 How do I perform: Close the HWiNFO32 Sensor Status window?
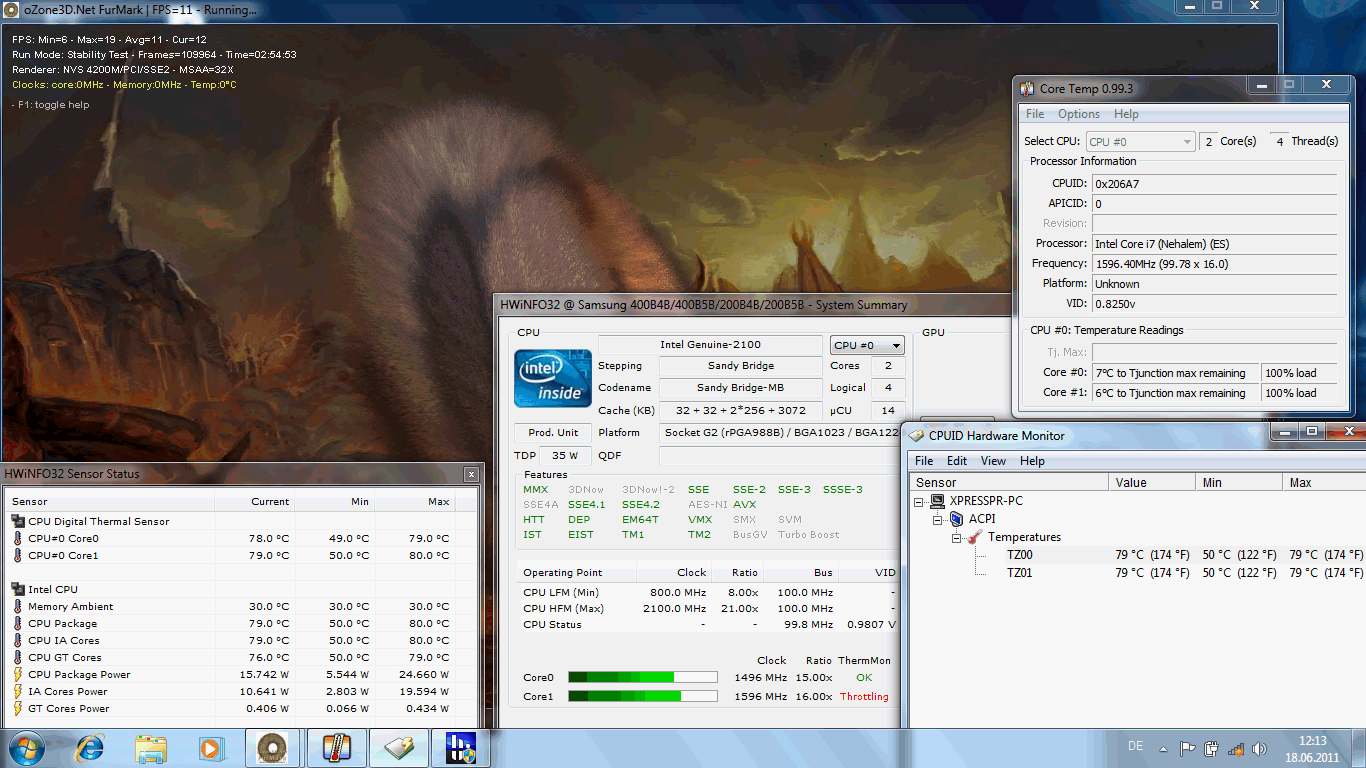tap(470, 474)
